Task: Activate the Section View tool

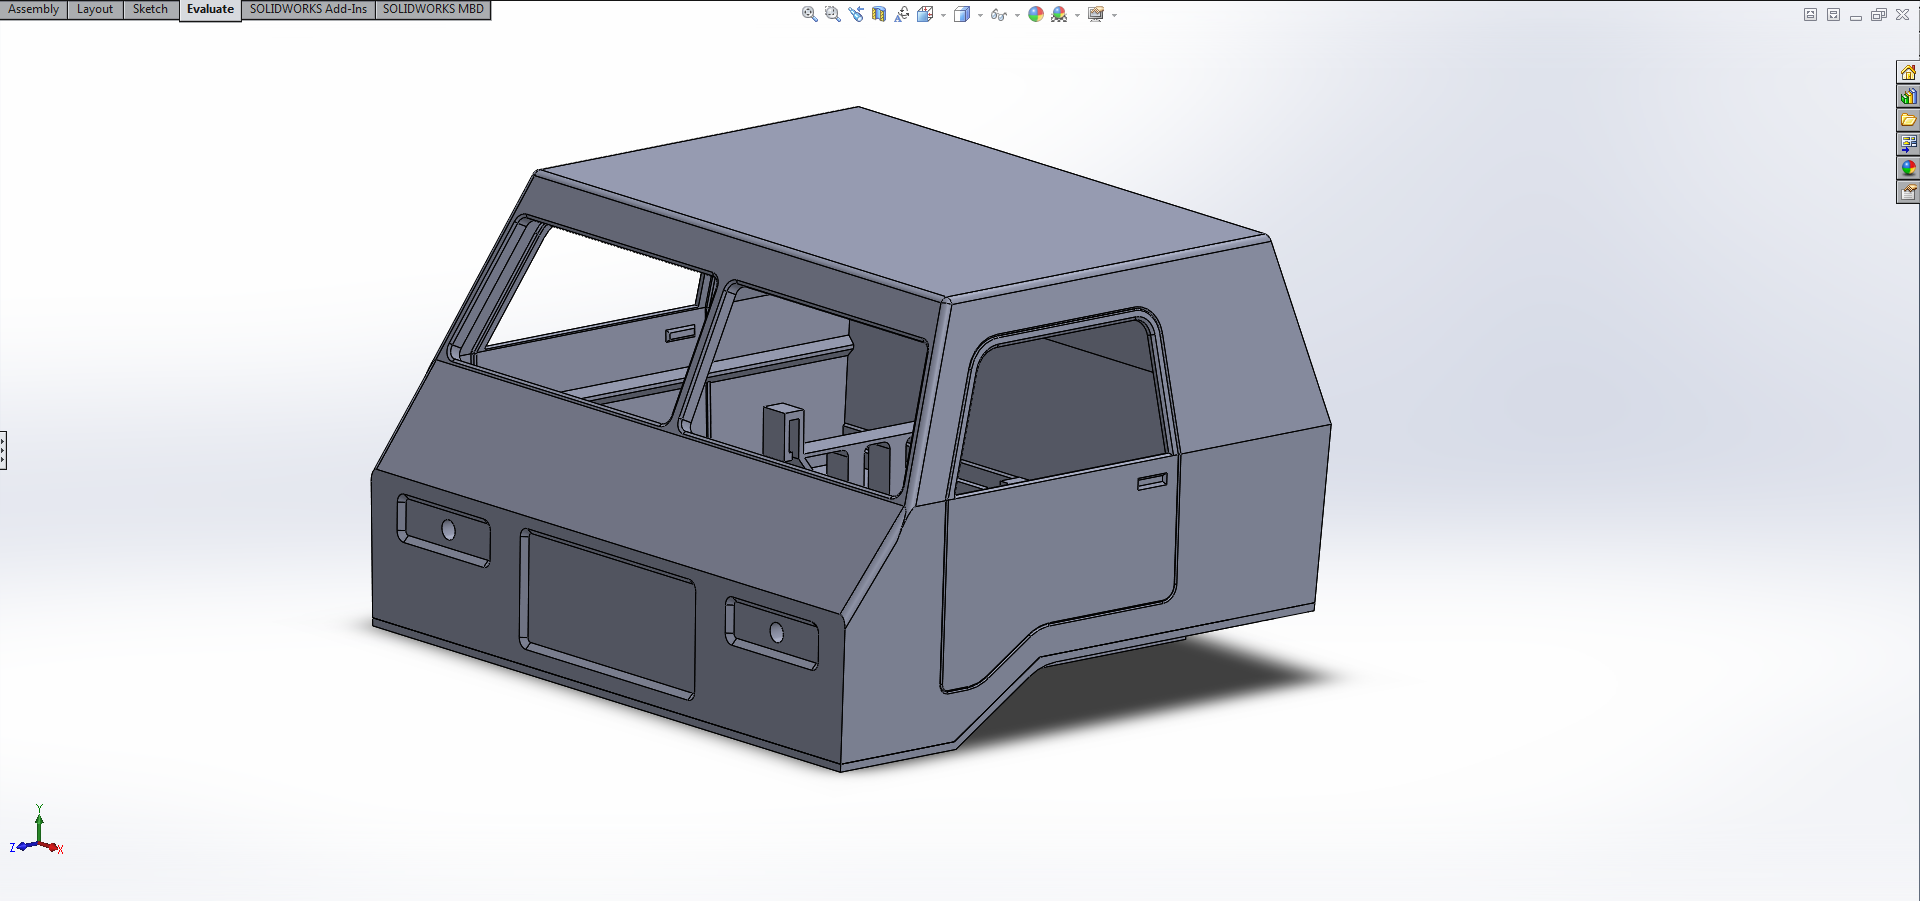Action: coord(879,14)
